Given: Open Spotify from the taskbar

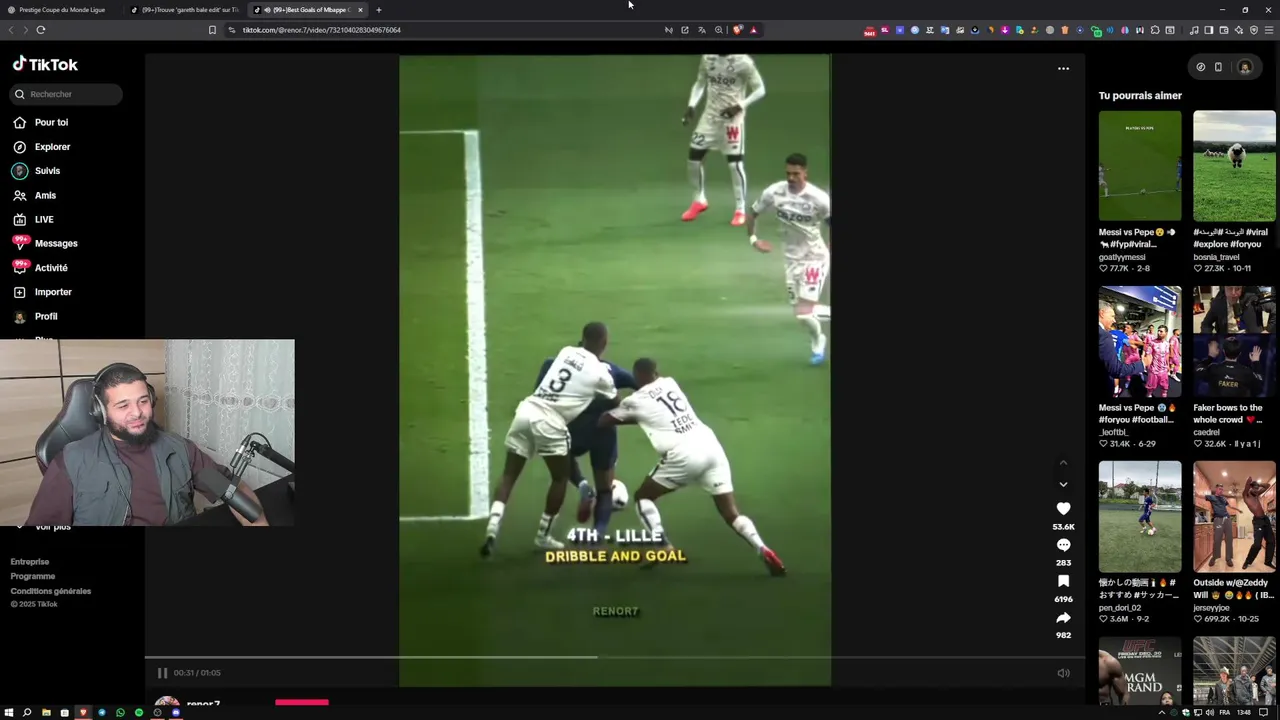Looking at the screenshot, I should [139, 712].
